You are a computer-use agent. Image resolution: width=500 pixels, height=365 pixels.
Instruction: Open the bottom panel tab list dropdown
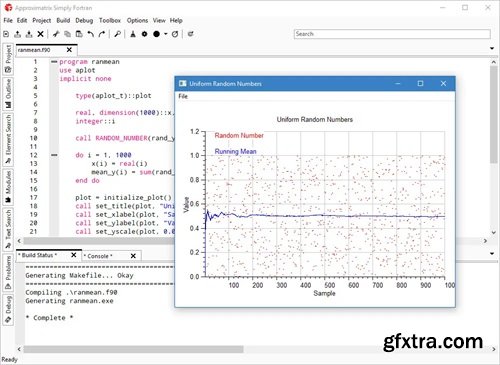492,254
